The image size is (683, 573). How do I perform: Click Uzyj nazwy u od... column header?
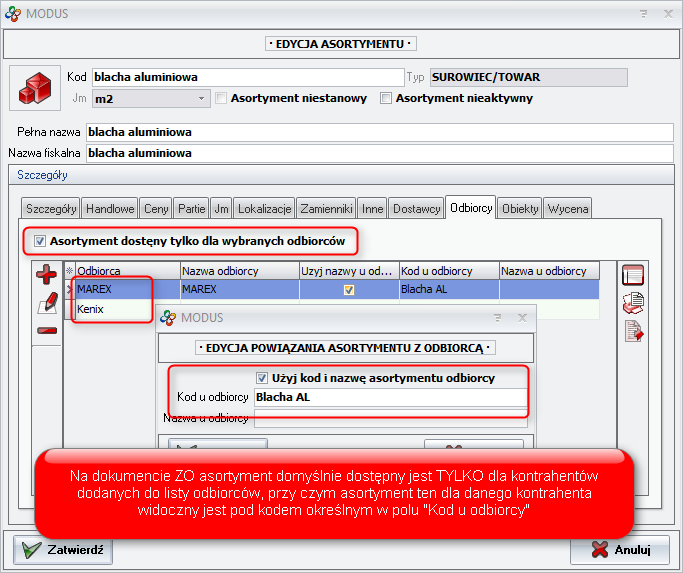point(349,271)
